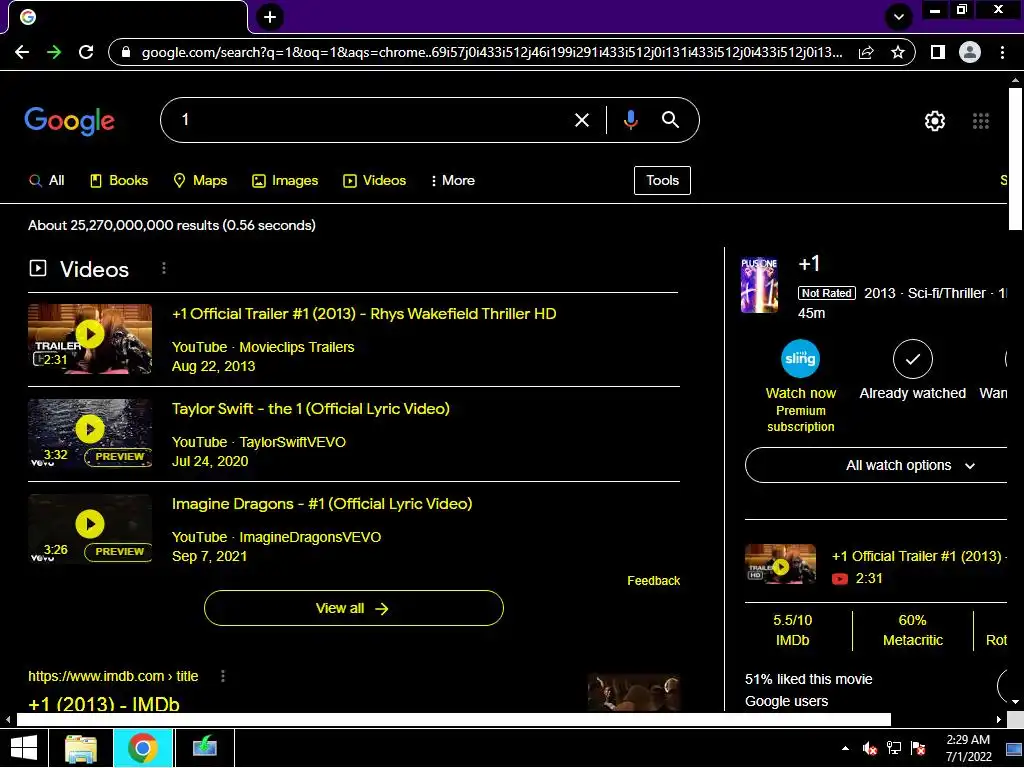
Task: Open Imagine Dragons - #1 lyric video link
Action: (322, 504)
